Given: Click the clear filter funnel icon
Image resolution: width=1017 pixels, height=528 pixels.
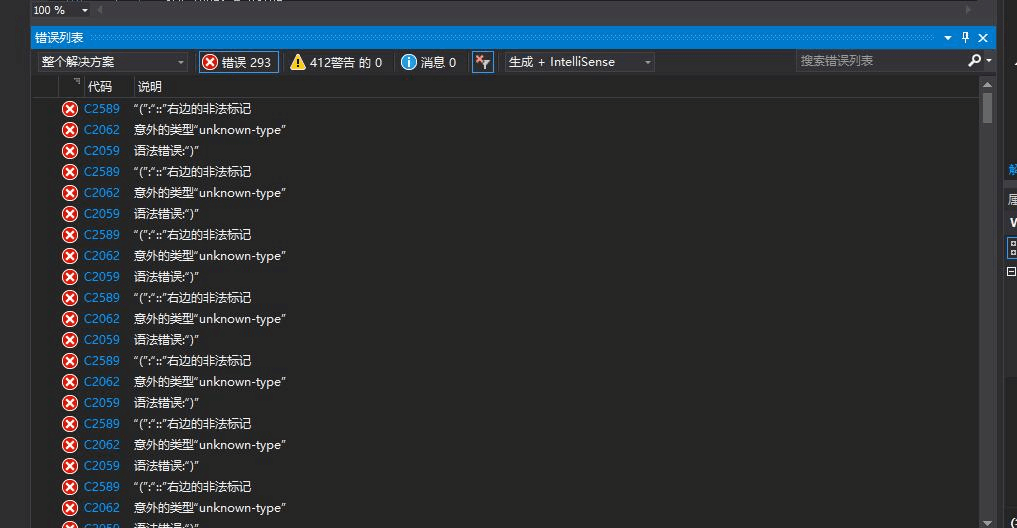Looking at the screenshot, I should pyautogui.click(x=483, y=62).
